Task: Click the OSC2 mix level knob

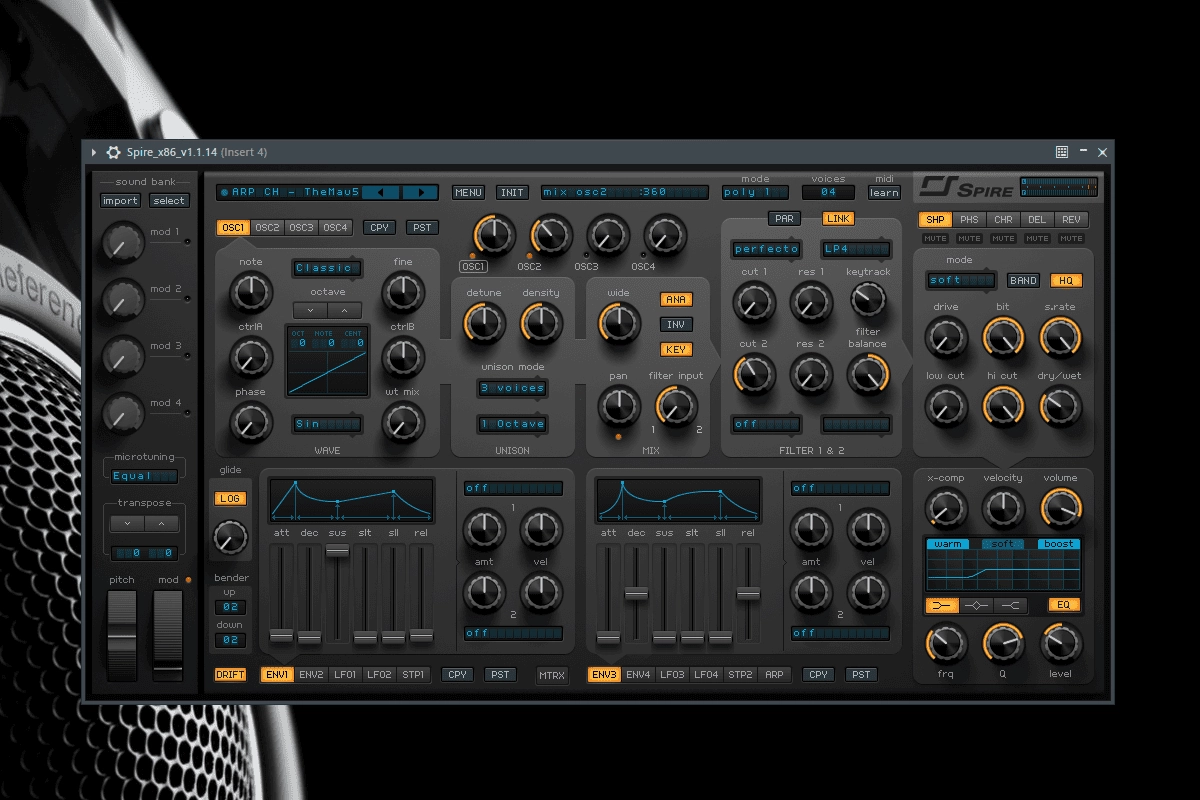Action: [550, 236]
